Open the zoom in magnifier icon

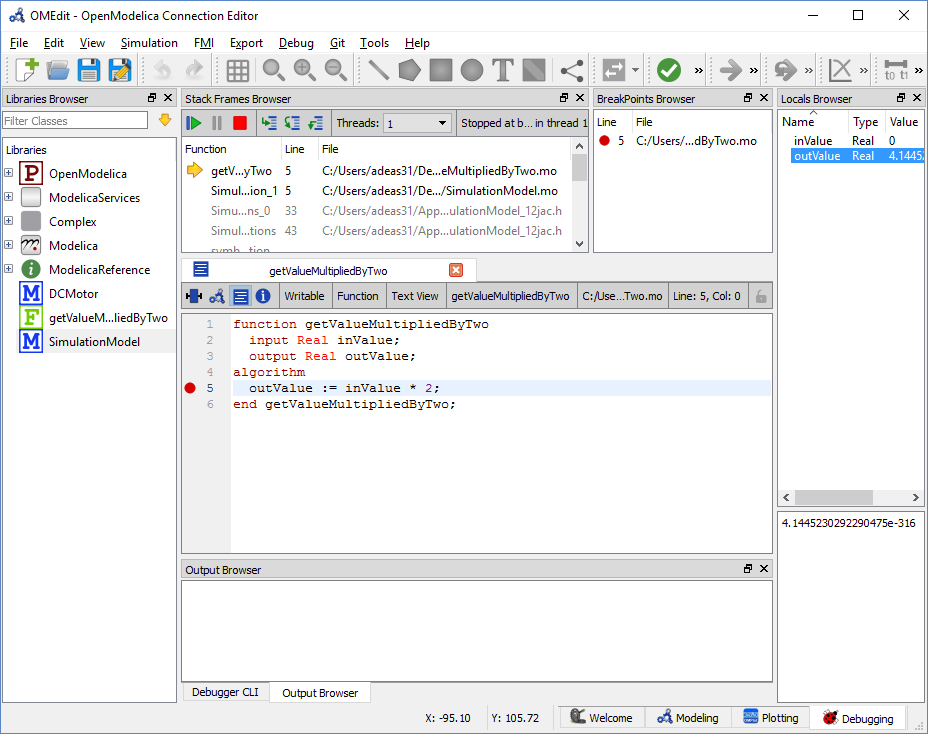pyautogui.click(x=304, y=70)
